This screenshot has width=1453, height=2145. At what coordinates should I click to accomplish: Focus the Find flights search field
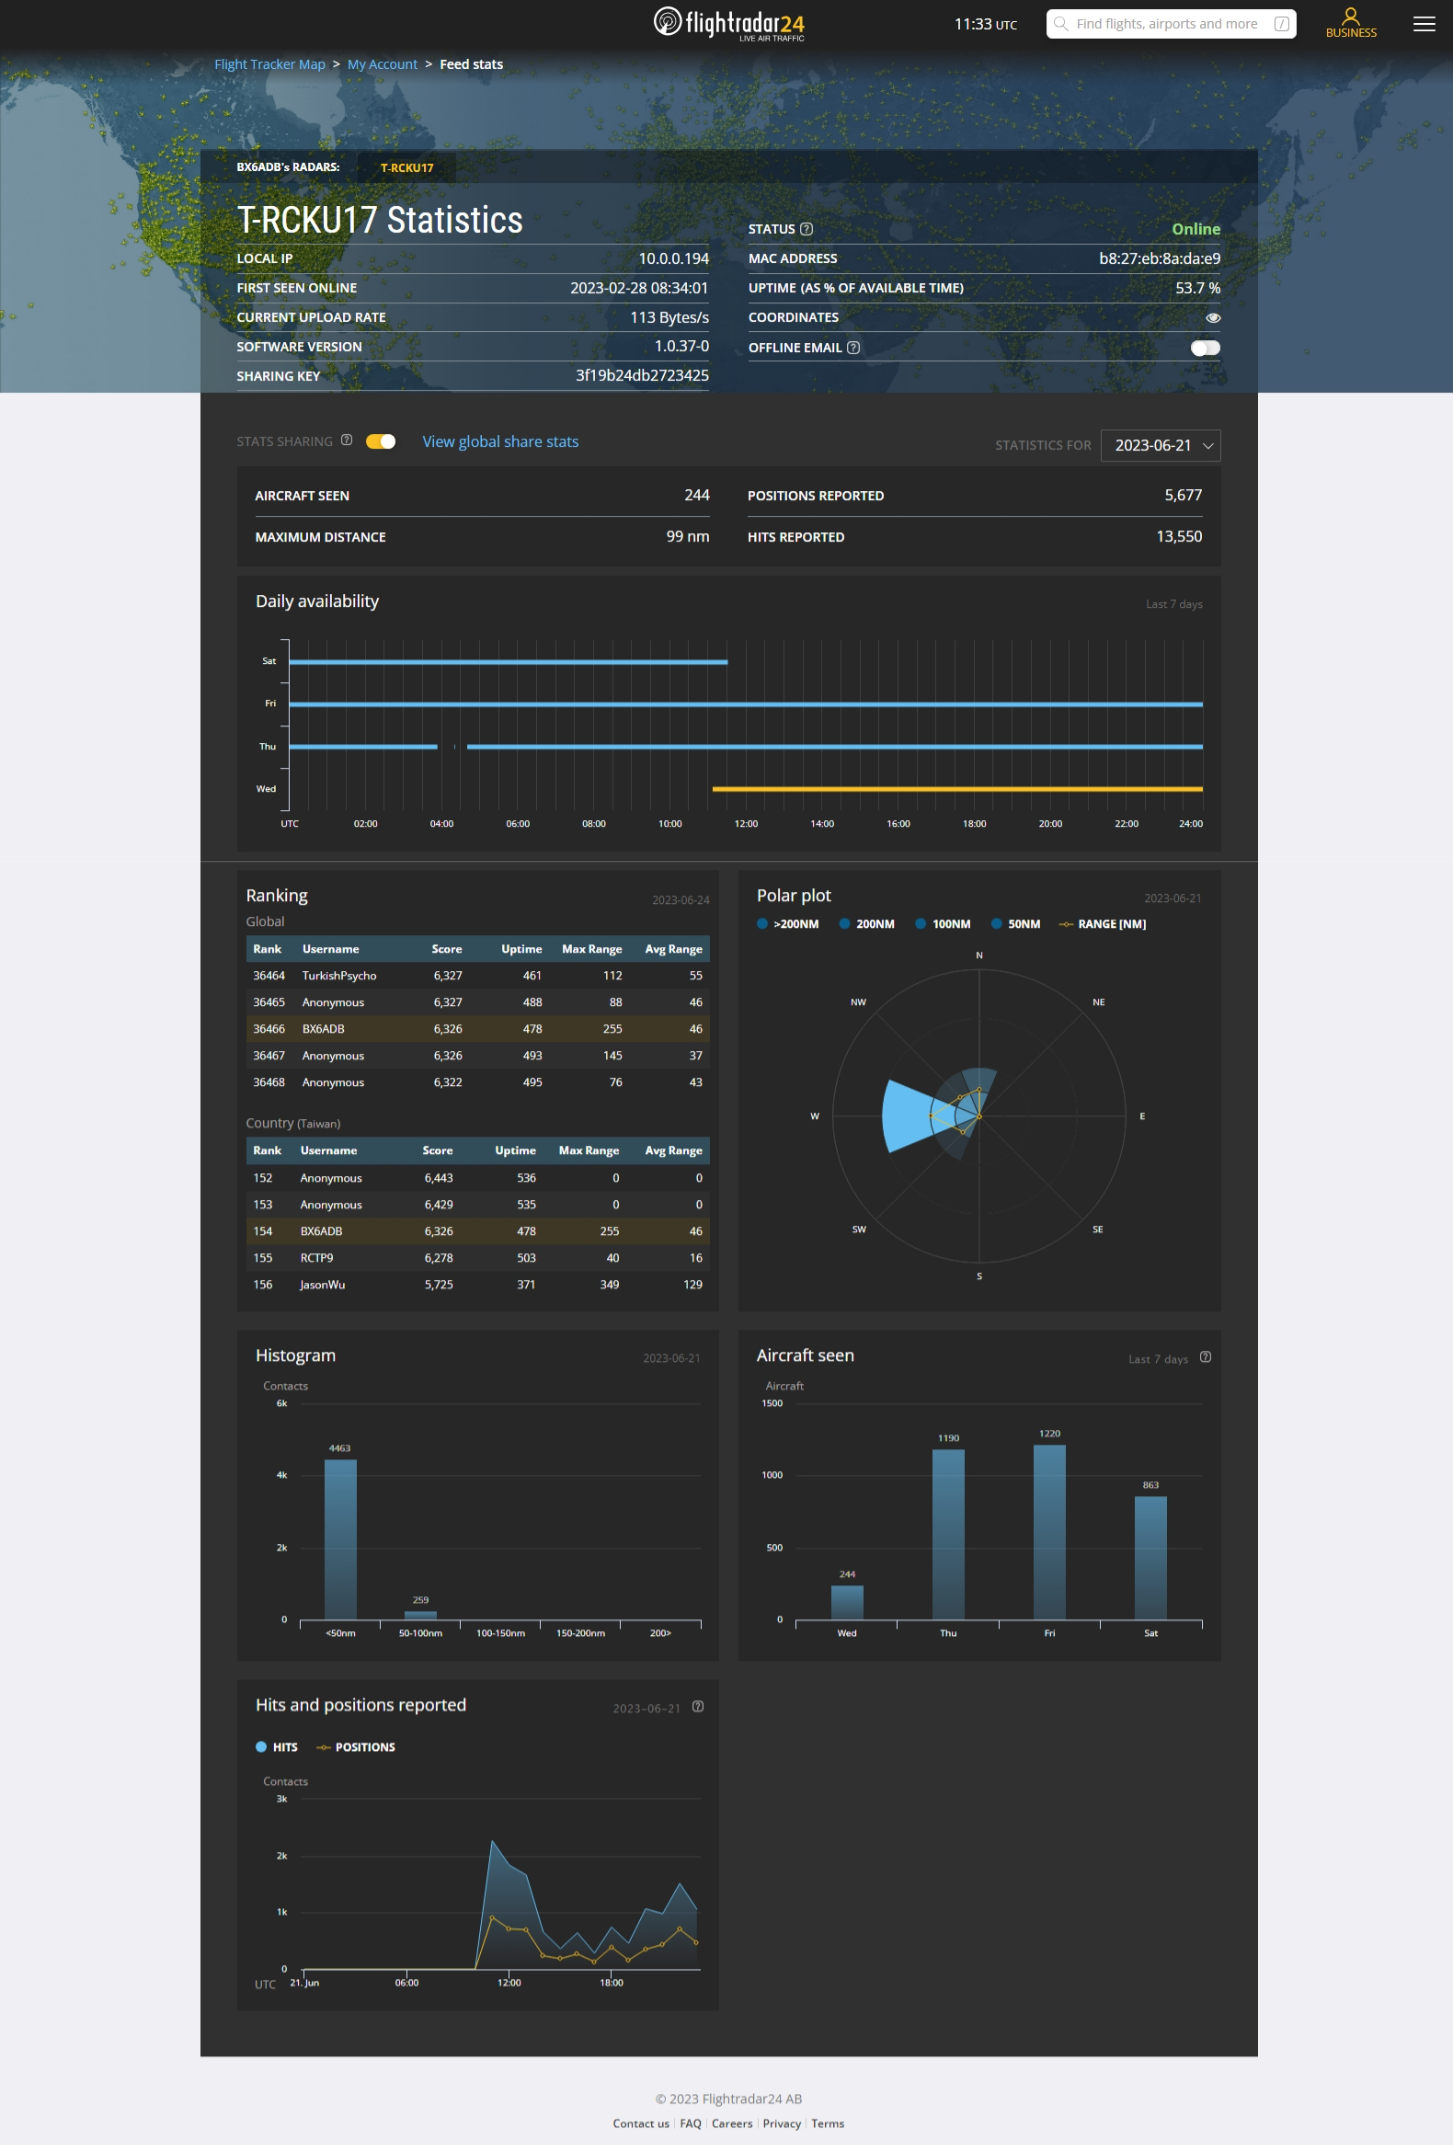point(1171,24)
